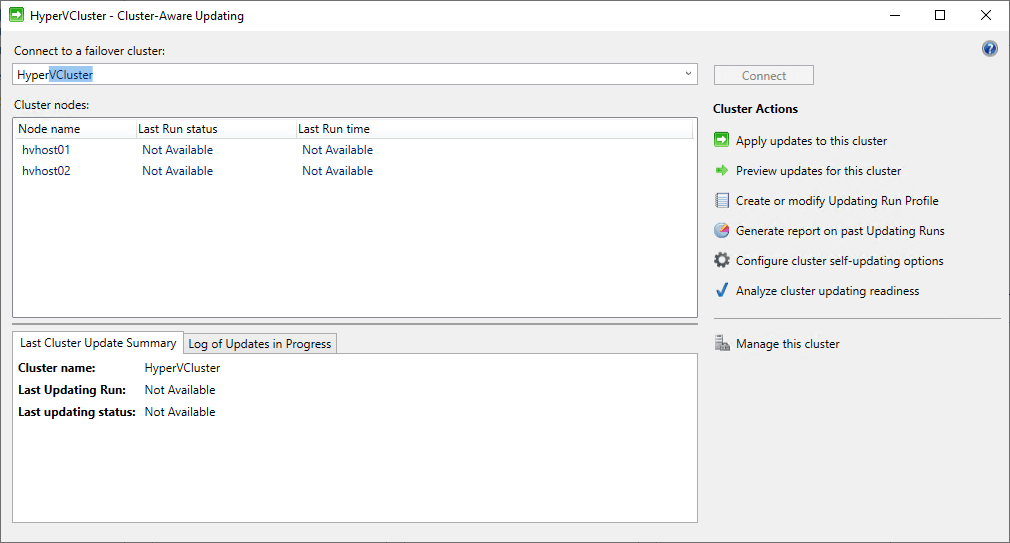Select the Last Cluster Update Summary tab
The width and height of the screenshot is (1010, 543).
click(x=98, y=343)
